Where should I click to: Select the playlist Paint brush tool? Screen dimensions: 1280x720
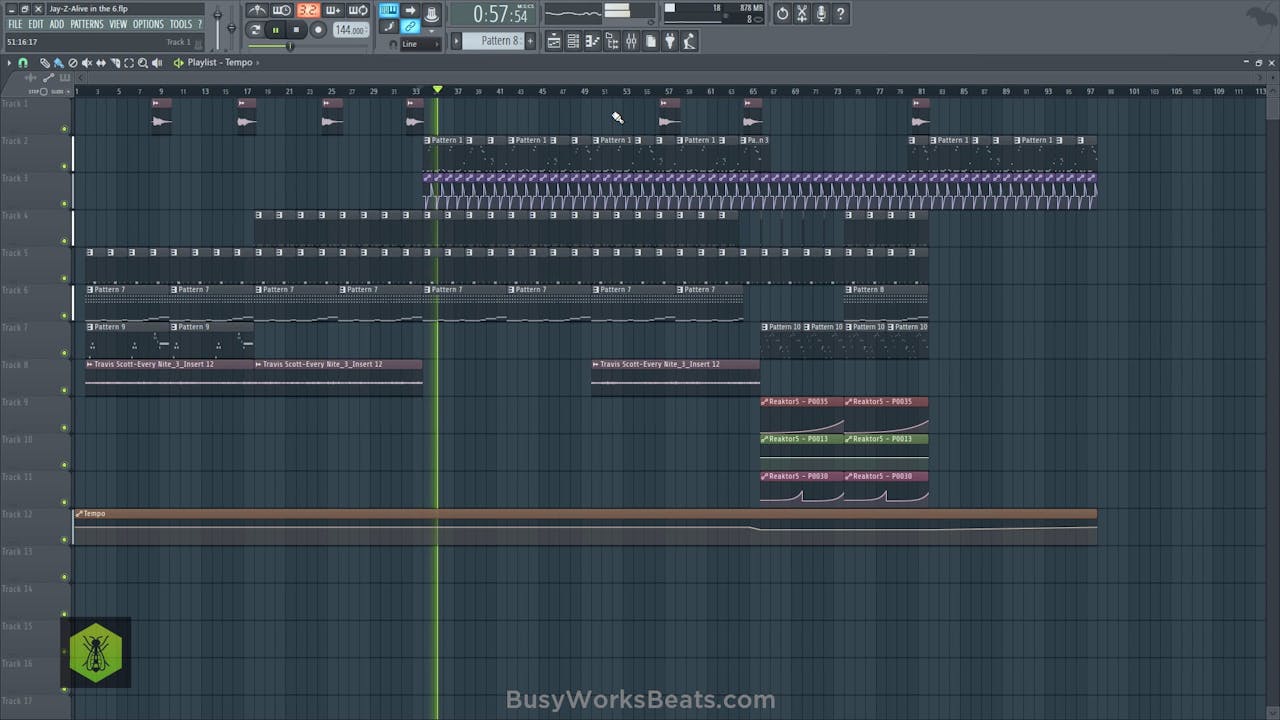tap(58, 63)
